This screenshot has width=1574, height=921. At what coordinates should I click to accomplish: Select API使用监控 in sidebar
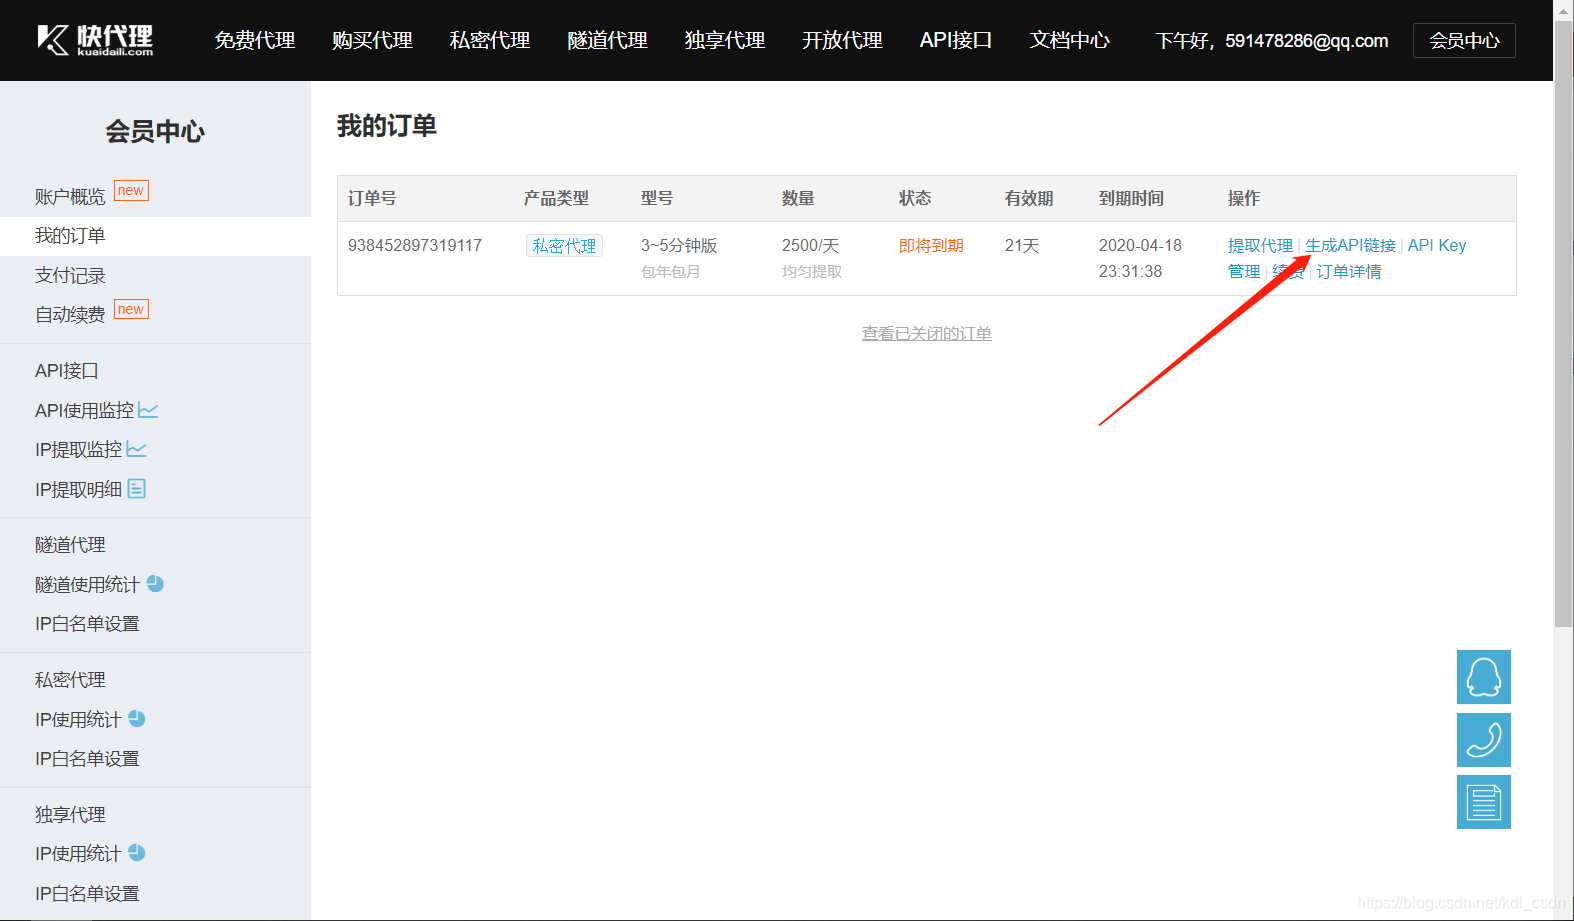[84, 410]
